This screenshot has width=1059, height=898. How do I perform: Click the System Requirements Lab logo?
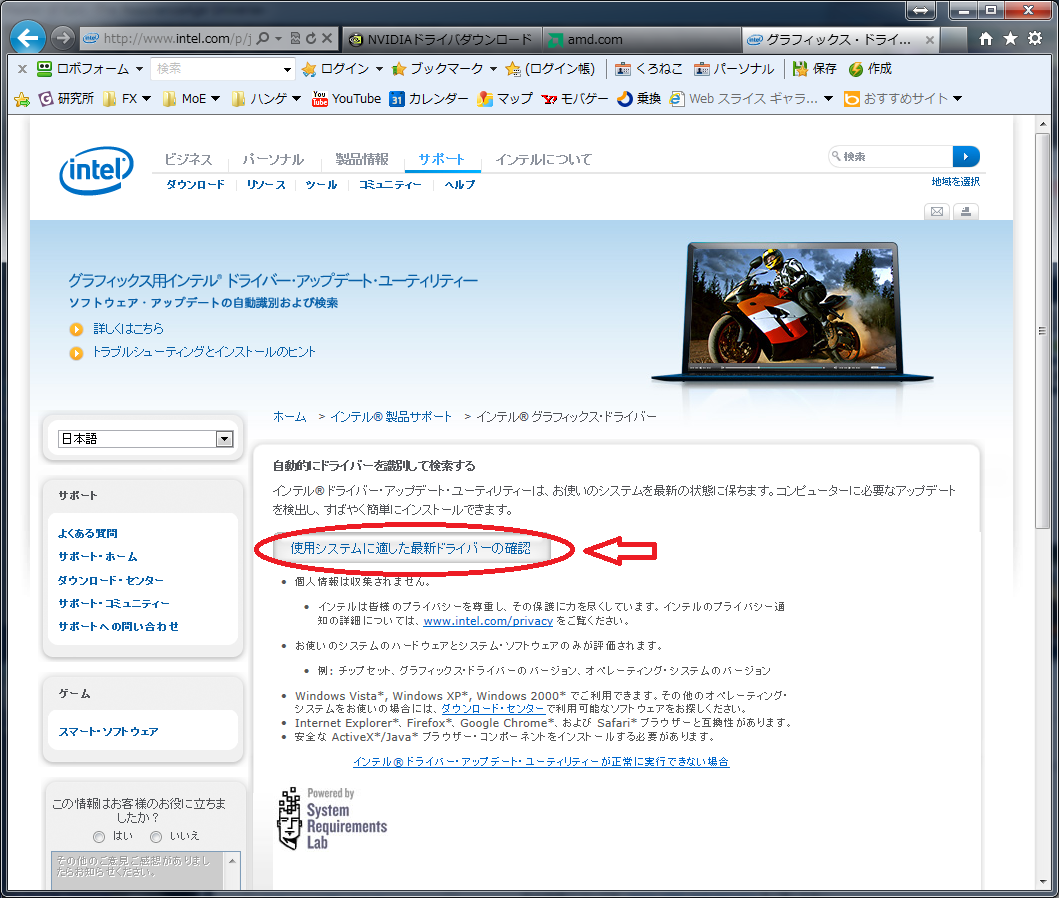[332, 819]
